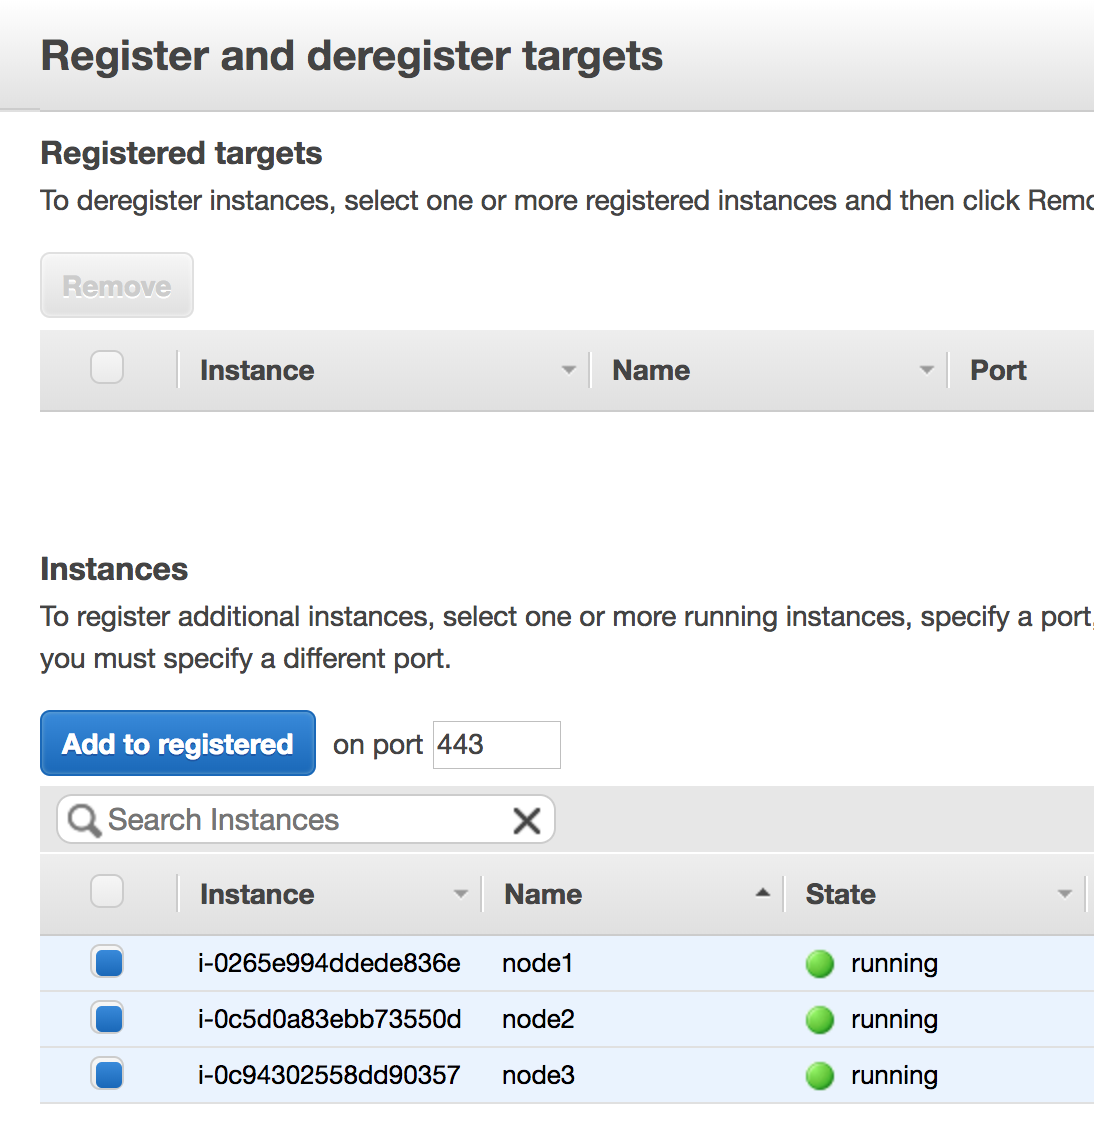Open Instance column dropdown in Instances table
The width and height of the screenshot is (1094, 1136).
pos(460,894)
